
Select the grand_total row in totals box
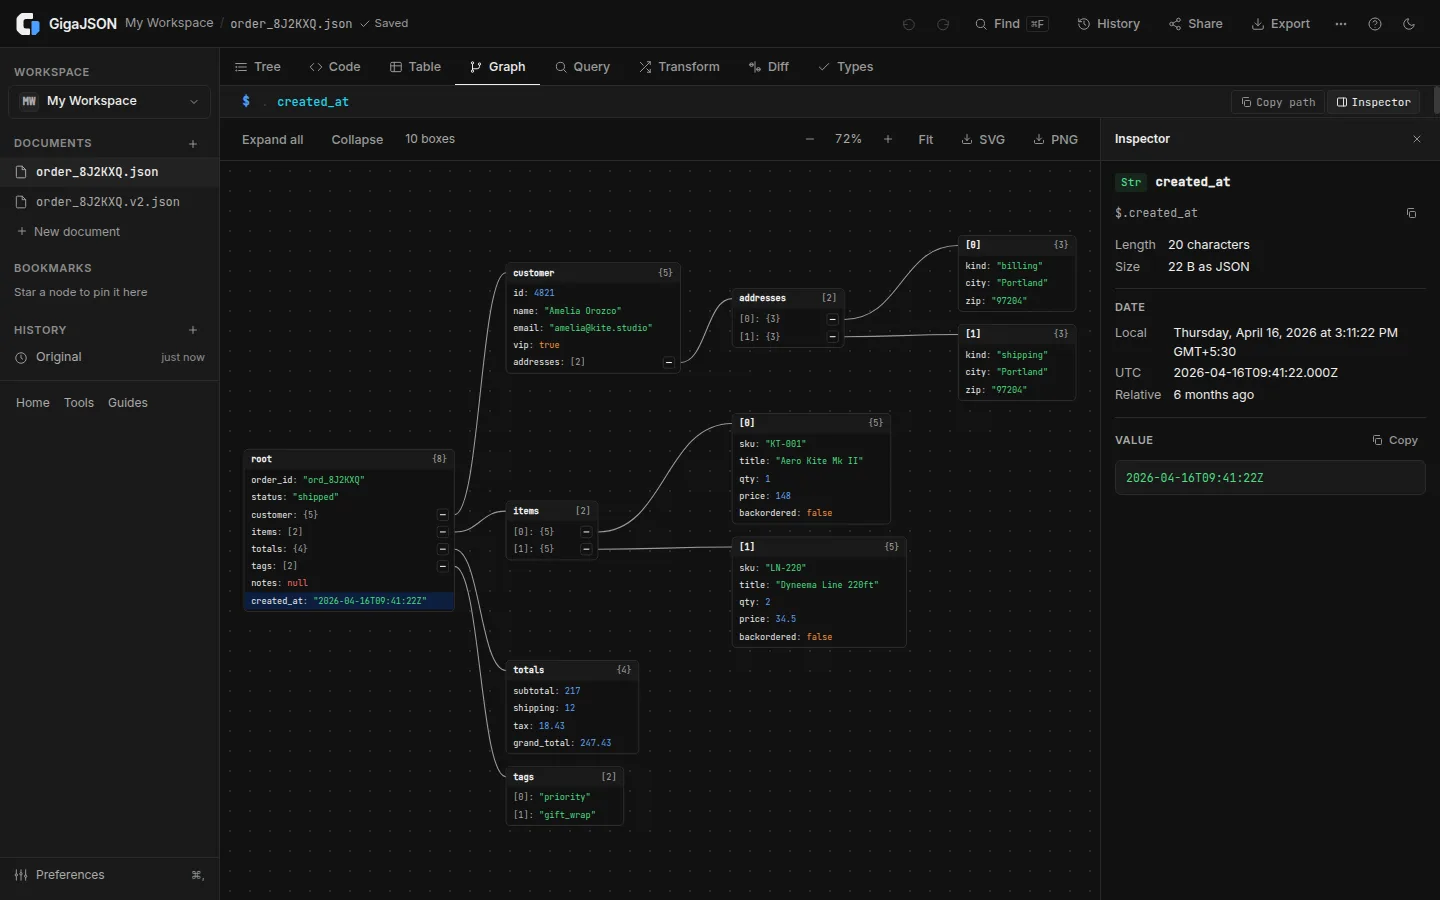572,743
